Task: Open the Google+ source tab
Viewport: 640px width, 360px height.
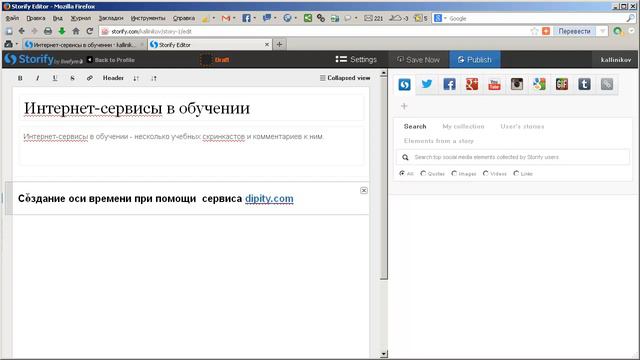Action: (472, 84)
